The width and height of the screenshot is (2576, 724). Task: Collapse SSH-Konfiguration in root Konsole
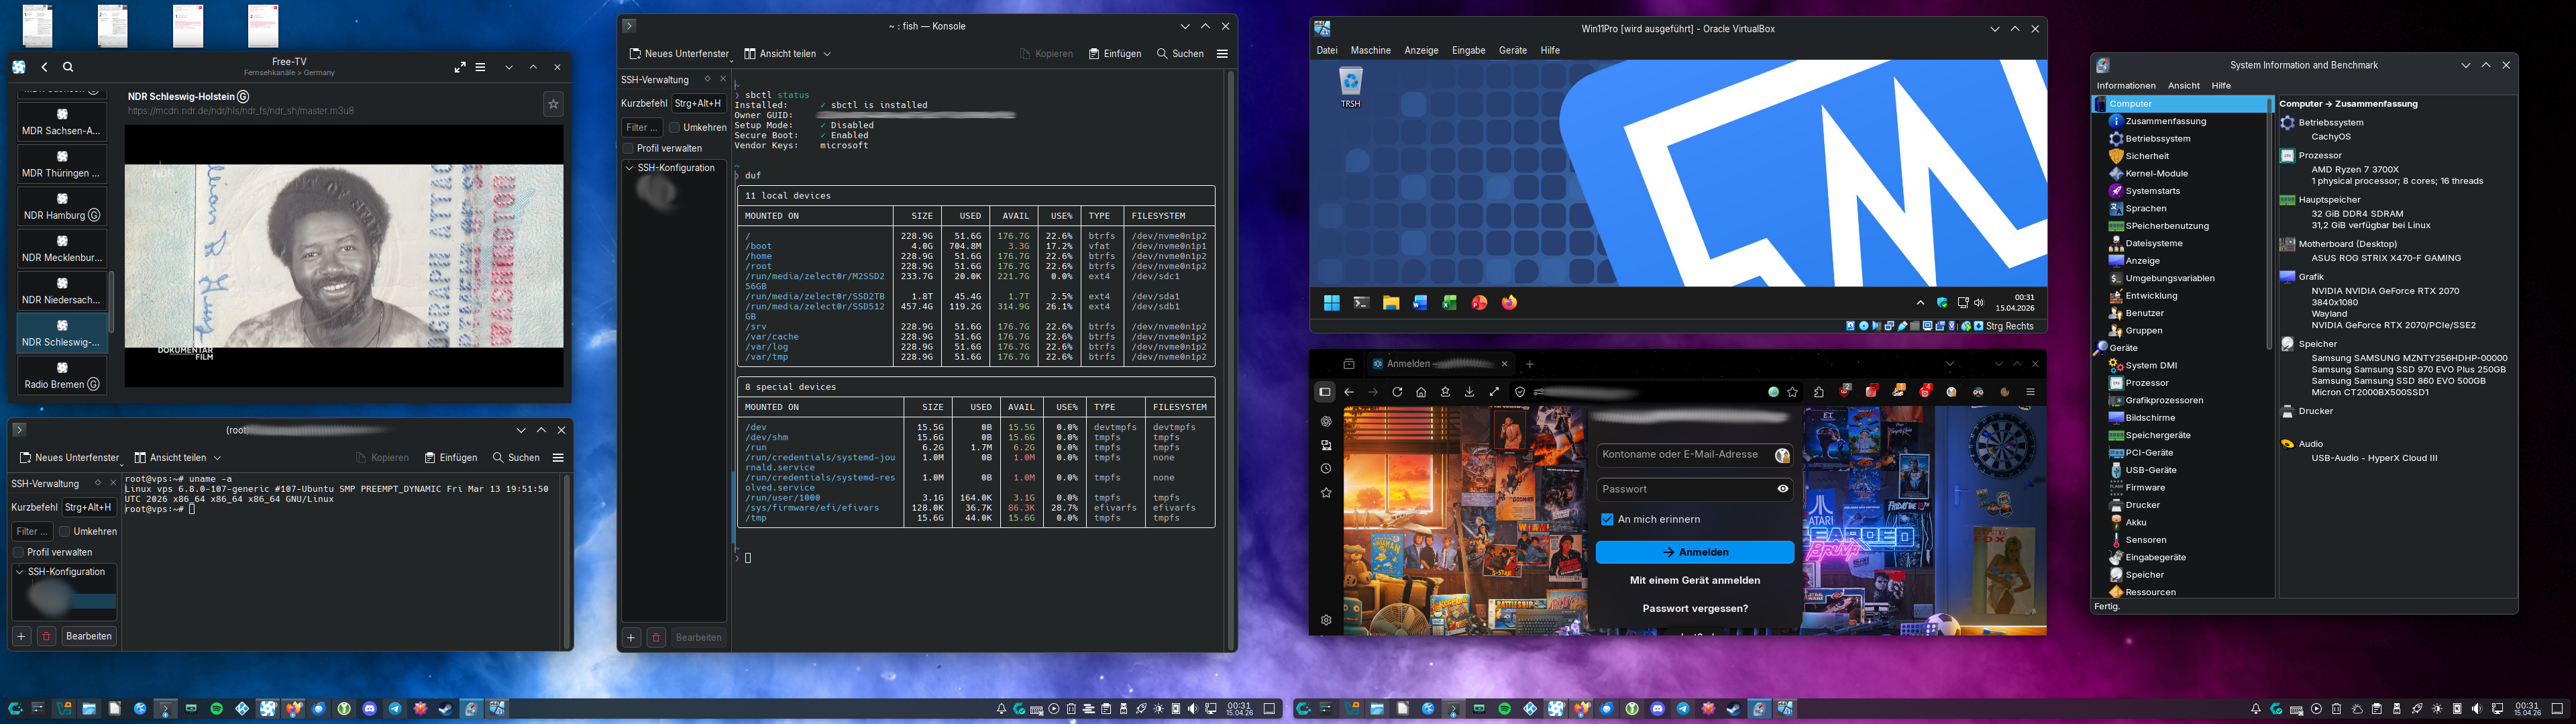(x=19, y=572)
